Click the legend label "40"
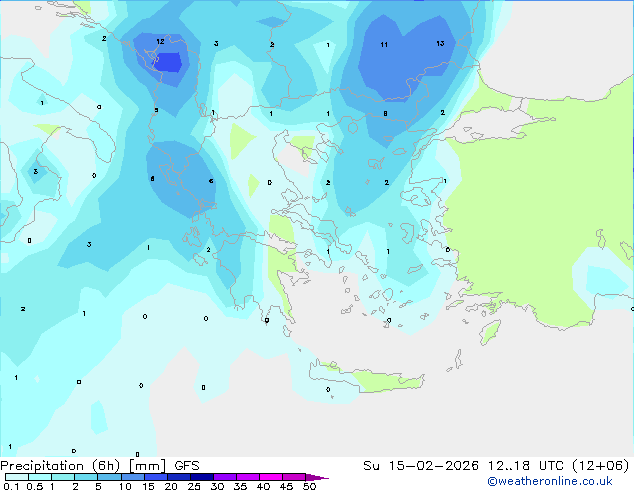 263,486
